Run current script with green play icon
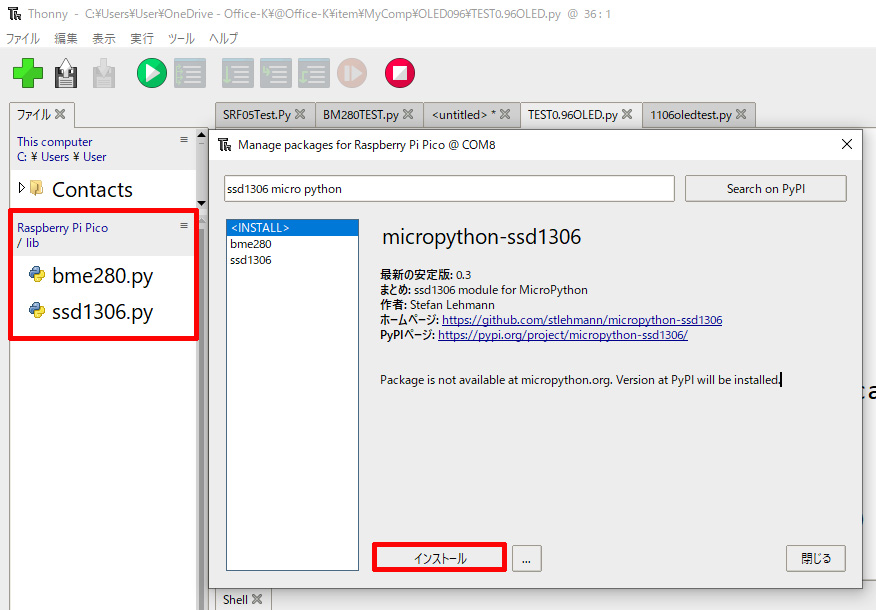This screenshot has width=876, height=610. tap(152, 73)
